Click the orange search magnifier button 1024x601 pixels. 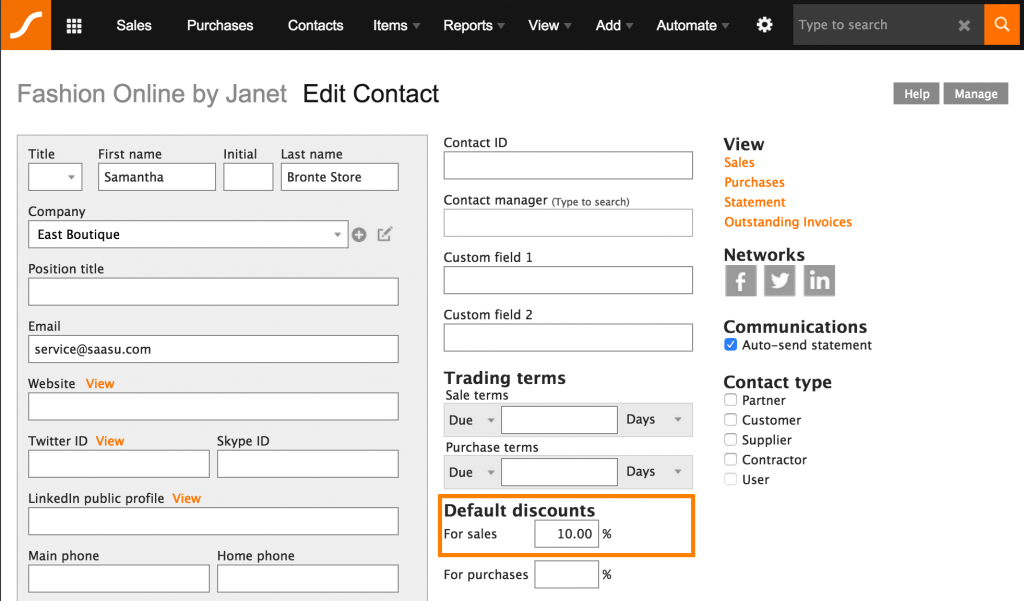pos(1003,25)
